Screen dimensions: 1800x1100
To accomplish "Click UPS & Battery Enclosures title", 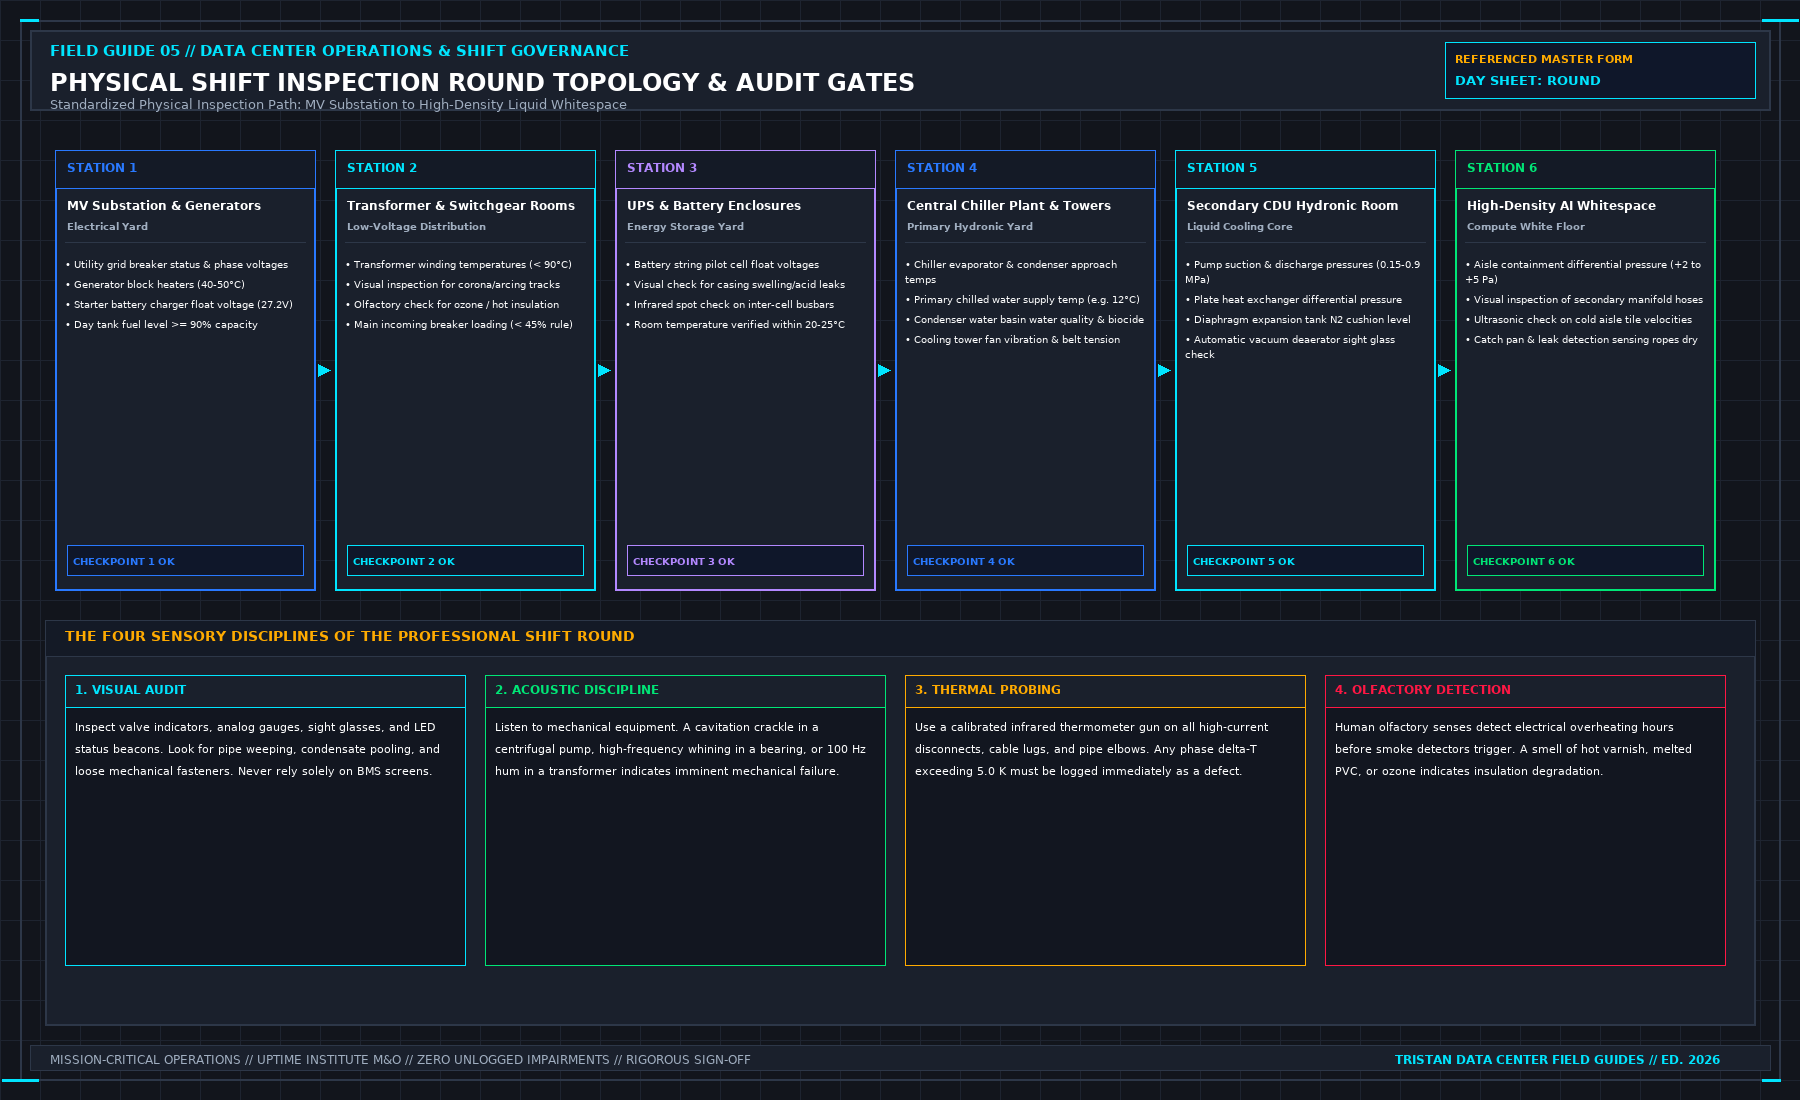I will point(714,206).
